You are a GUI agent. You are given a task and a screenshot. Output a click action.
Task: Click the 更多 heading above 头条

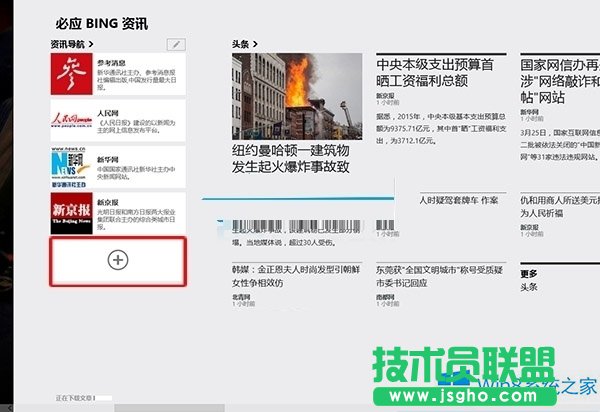[x=529, y=273]
